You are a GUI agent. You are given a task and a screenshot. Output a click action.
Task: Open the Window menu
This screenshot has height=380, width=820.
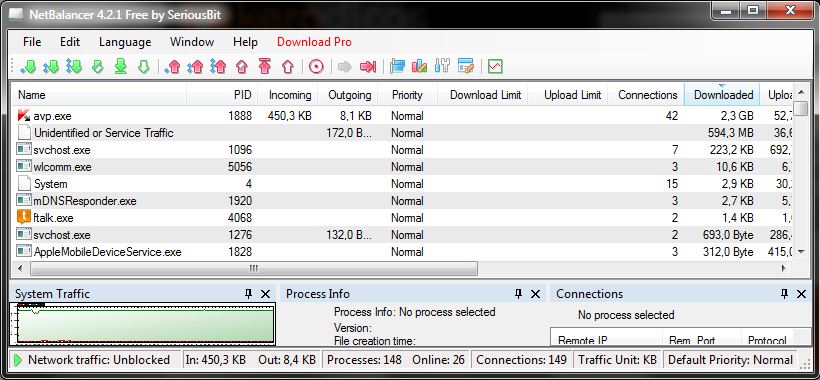[x=192, y=42]
